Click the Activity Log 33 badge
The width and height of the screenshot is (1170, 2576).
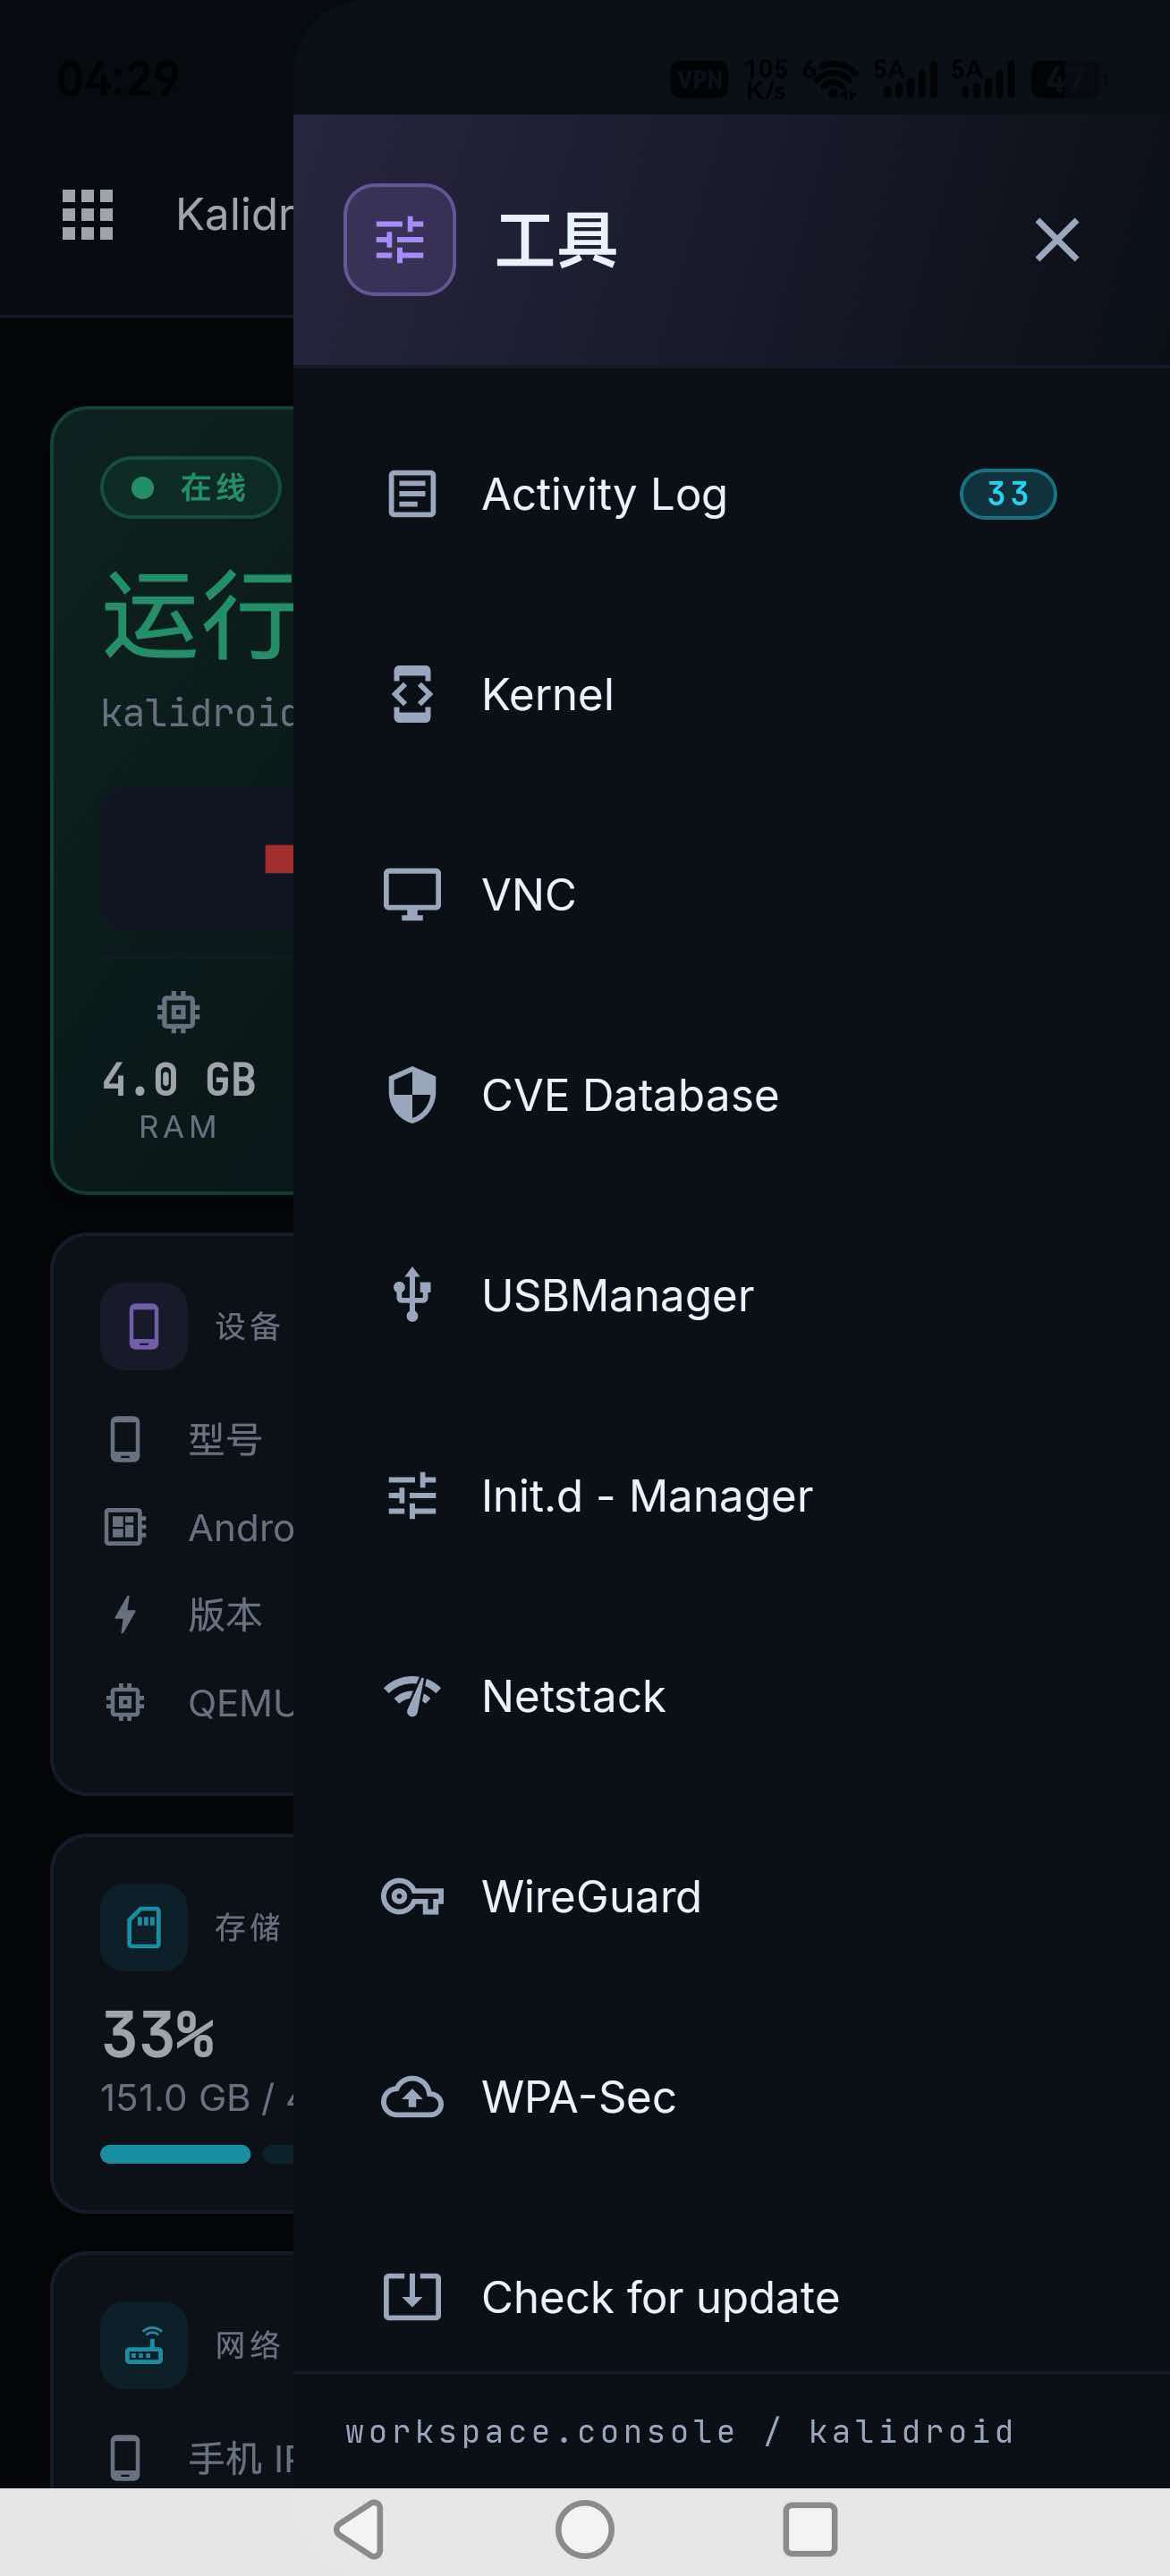click(x=1008, y=494)
